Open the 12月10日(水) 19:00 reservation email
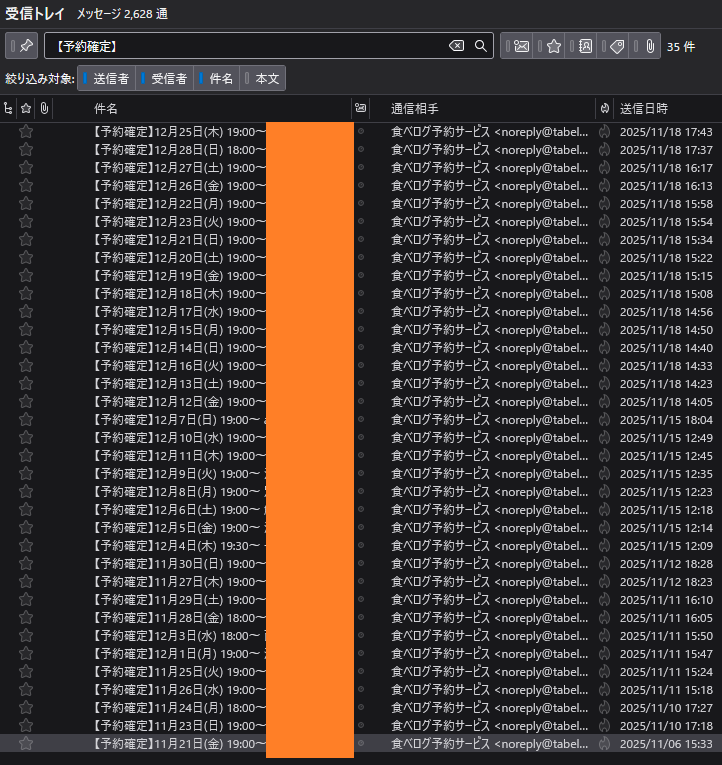Viewport: 722px width, 765px height. [x=180, y=438]
